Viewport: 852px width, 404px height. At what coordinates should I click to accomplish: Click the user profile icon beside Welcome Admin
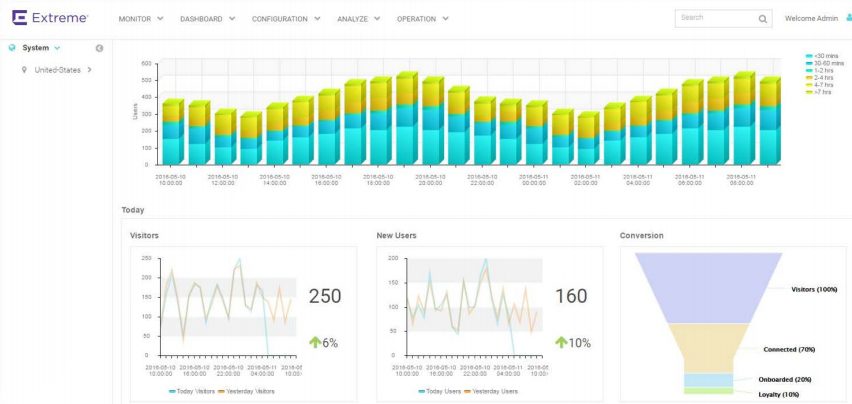coord(846,18)
